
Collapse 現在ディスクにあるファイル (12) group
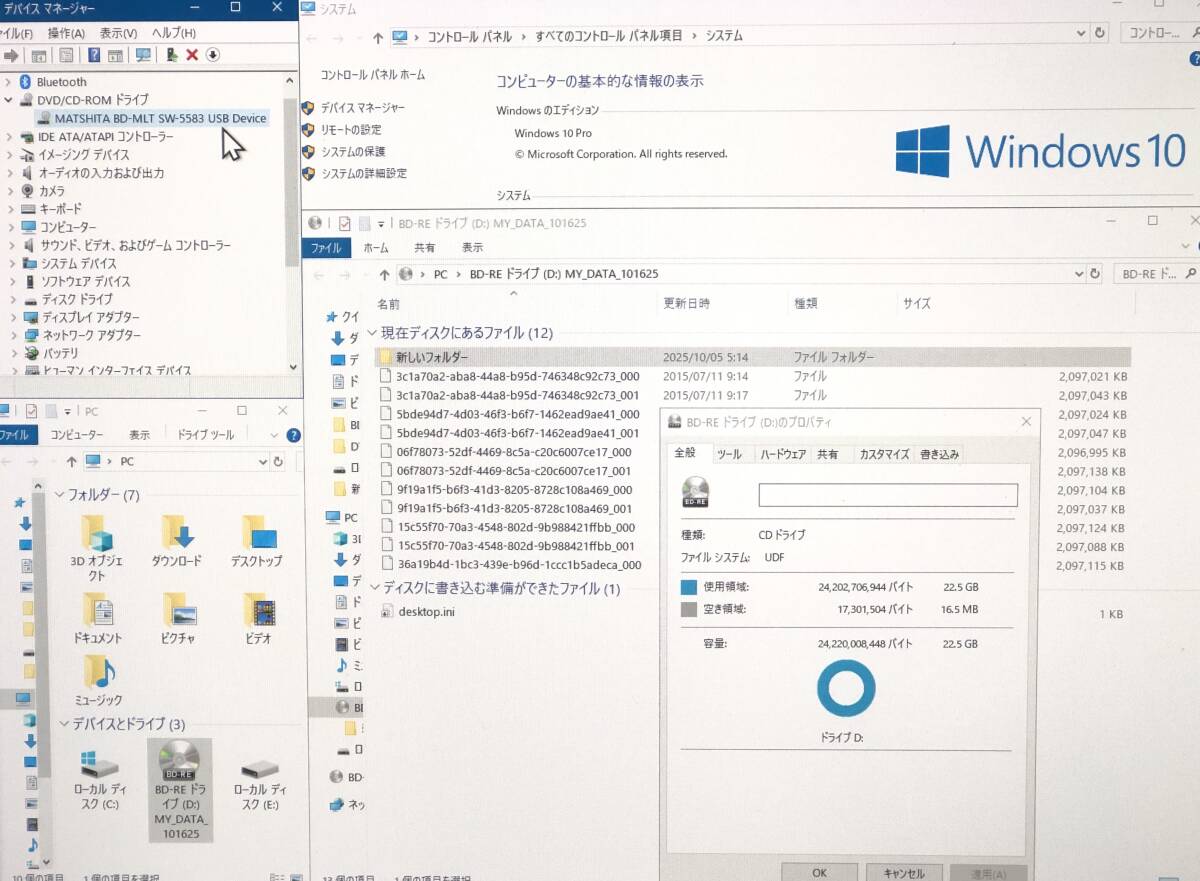click(x=373, y=333)
